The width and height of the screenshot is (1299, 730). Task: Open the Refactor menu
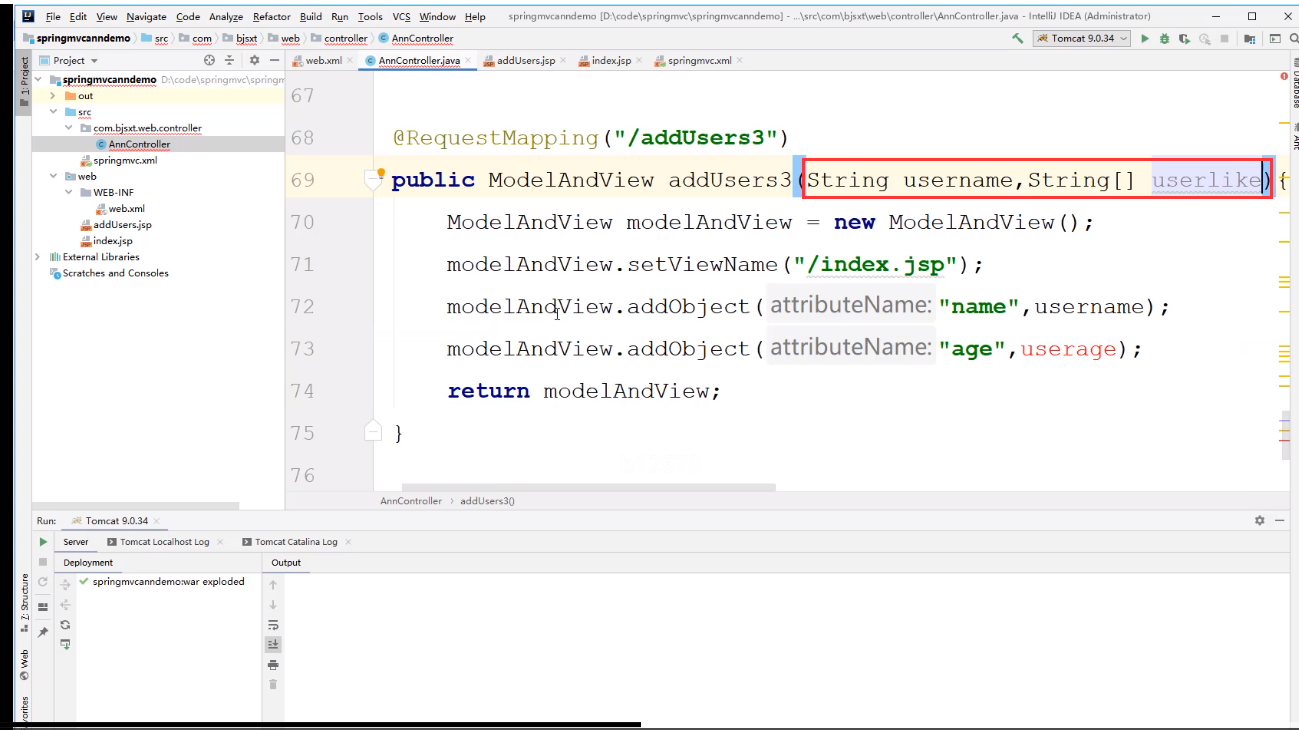pyautogui.click(x=271, y=17)
